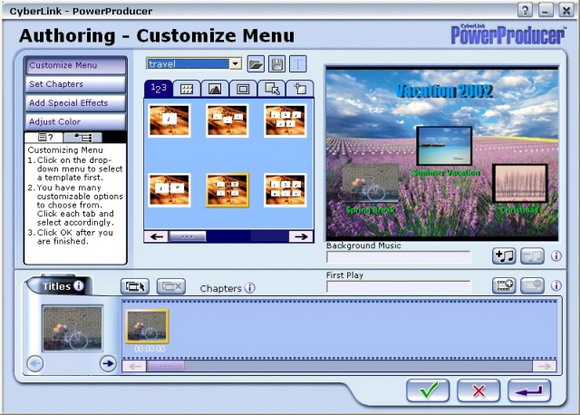Image resolution: width=580 pixels, height=415 pixels.
Task: Click the save template floppy icon
Action: click(277, 64)
